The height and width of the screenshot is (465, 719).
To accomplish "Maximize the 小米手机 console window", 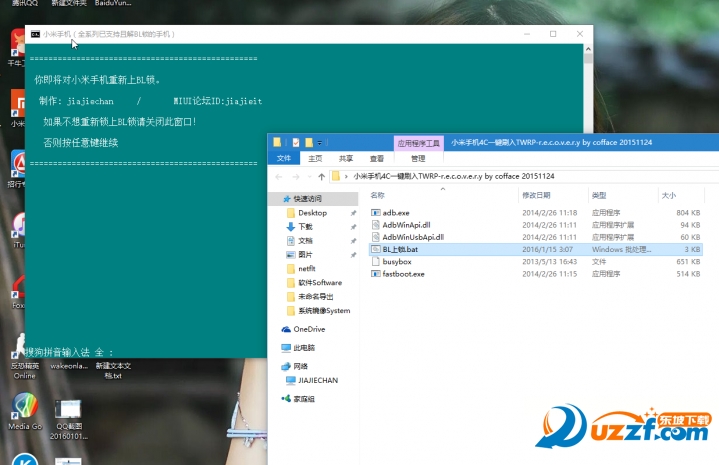I will click(553, 34).
